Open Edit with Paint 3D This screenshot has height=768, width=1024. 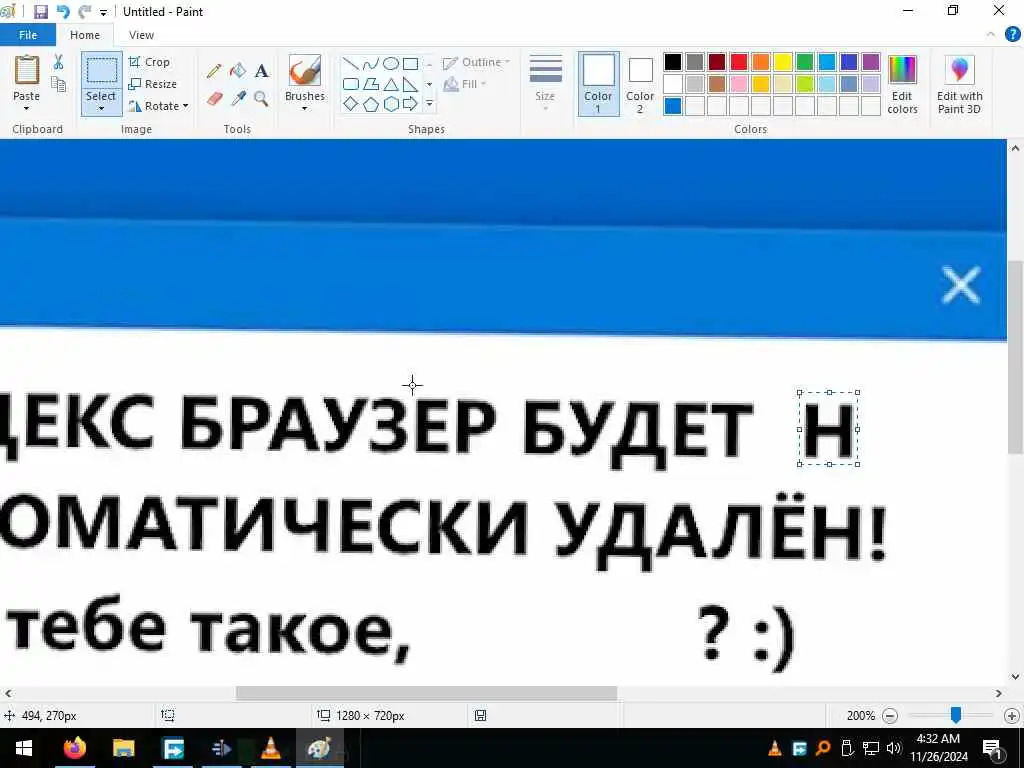(x=959, y=85)
